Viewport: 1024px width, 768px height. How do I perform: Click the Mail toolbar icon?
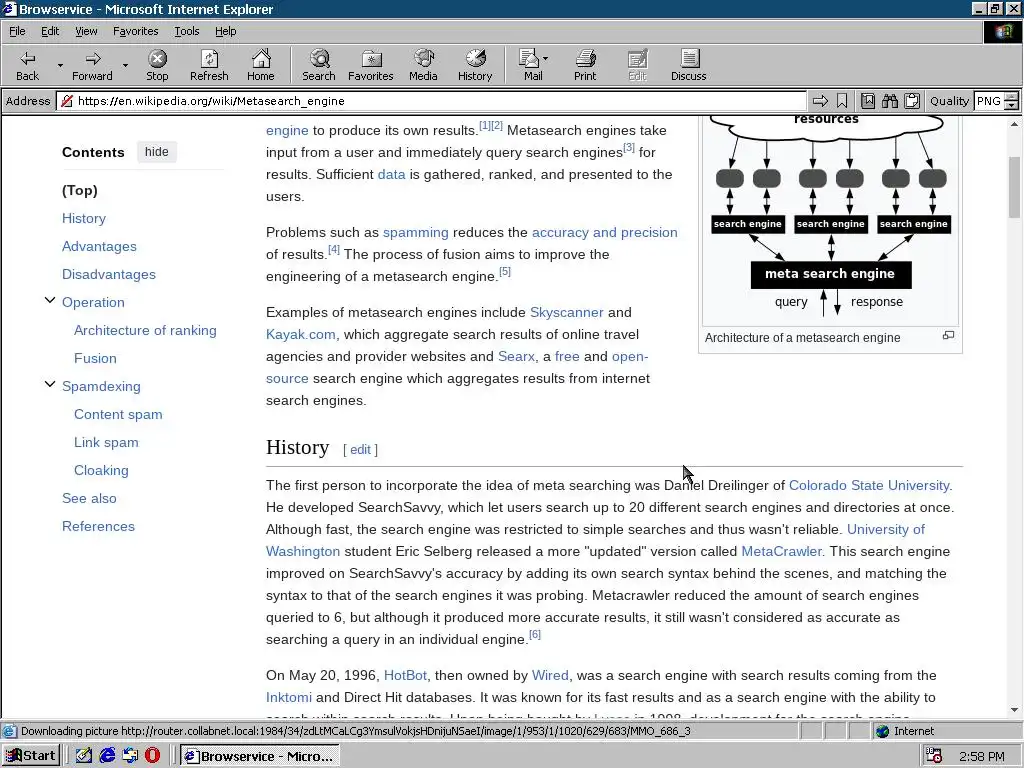[x=532, y=65]
